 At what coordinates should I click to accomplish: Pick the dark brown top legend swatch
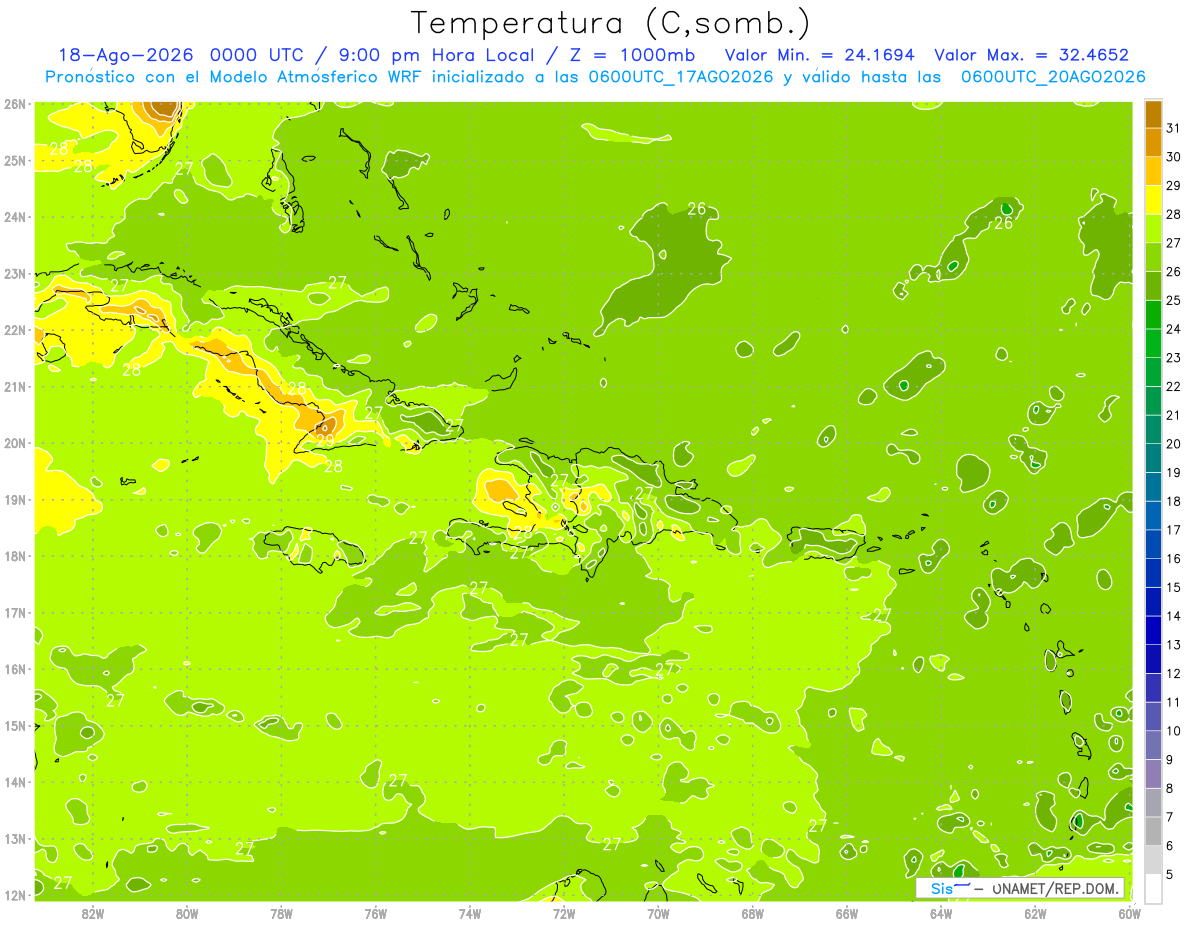1153,113
